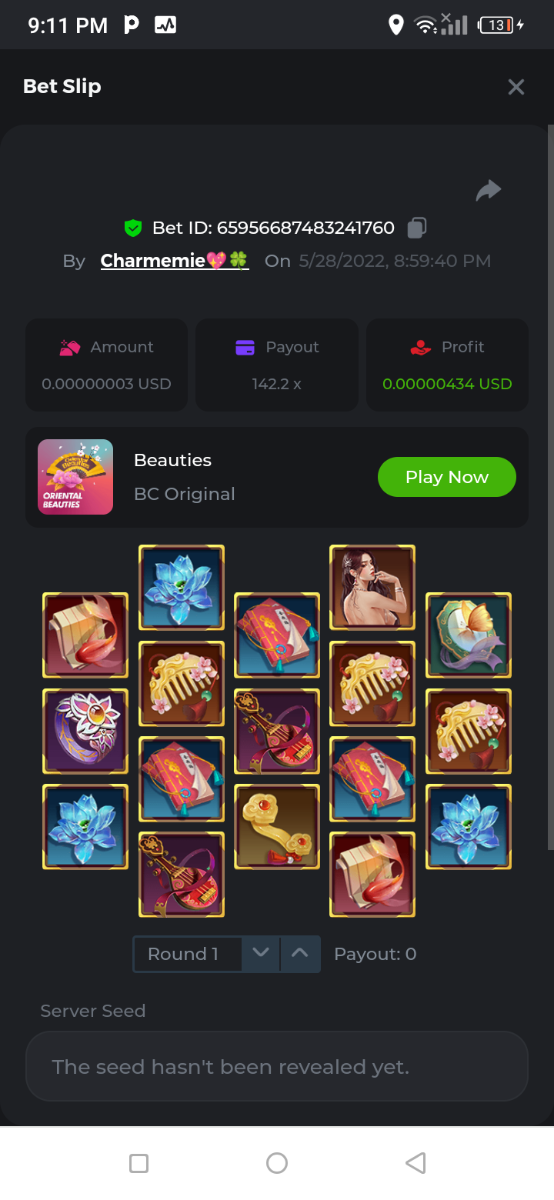Tap the Android back navigation button
The height and width of the screenshot is (1200, 554).
coord(416,1163)
